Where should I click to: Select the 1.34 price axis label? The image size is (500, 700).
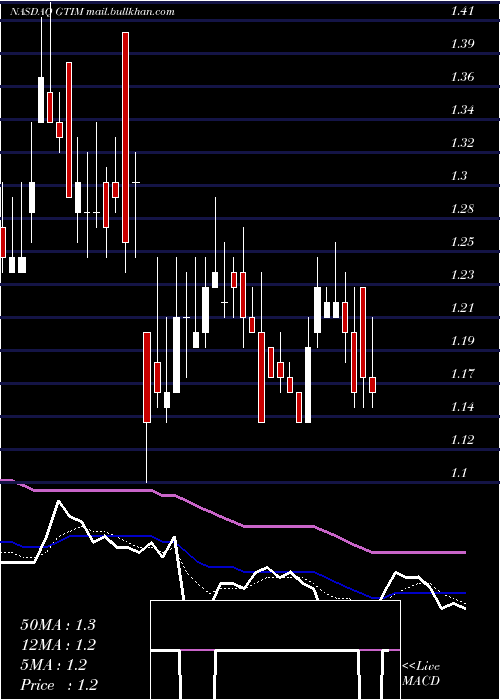click(462, 110)
